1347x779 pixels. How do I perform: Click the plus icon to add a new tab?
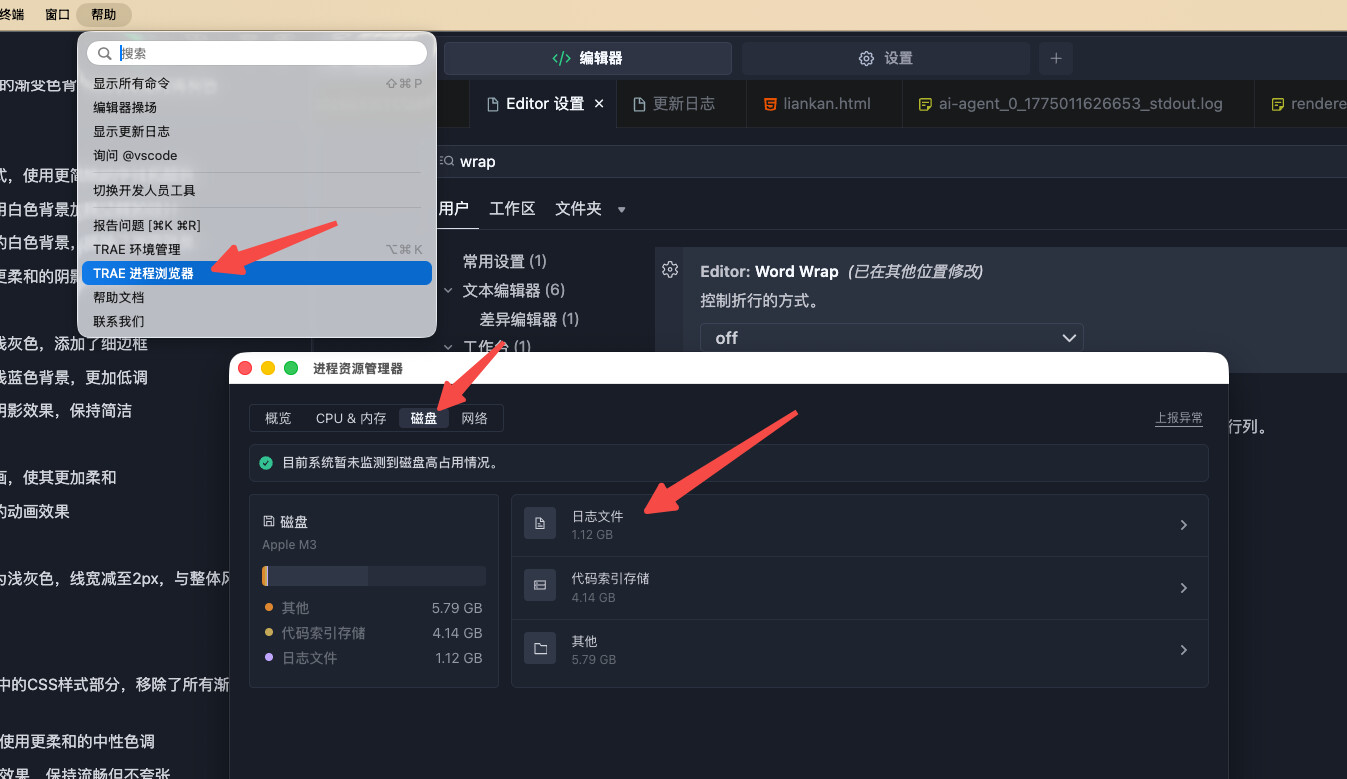[x=1055, y=58]
